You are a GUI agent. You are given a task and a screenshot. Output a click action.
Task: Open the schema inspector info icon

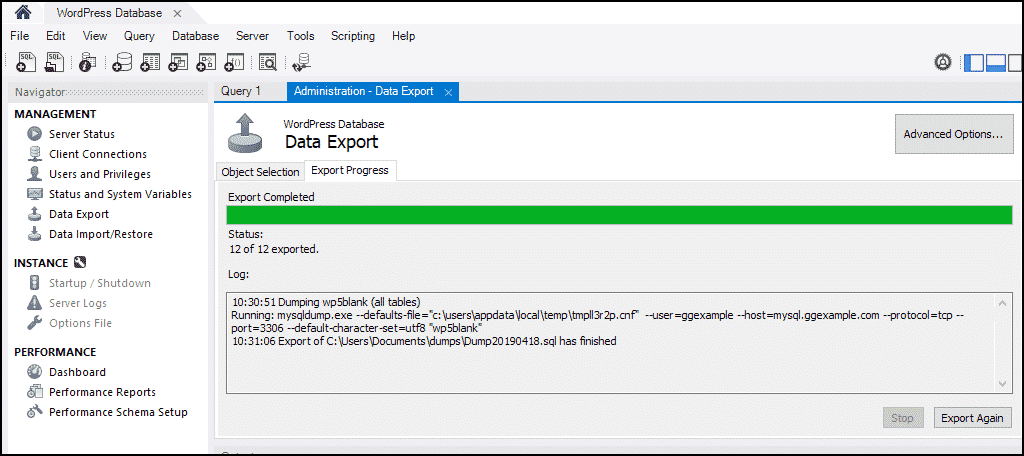88,61
